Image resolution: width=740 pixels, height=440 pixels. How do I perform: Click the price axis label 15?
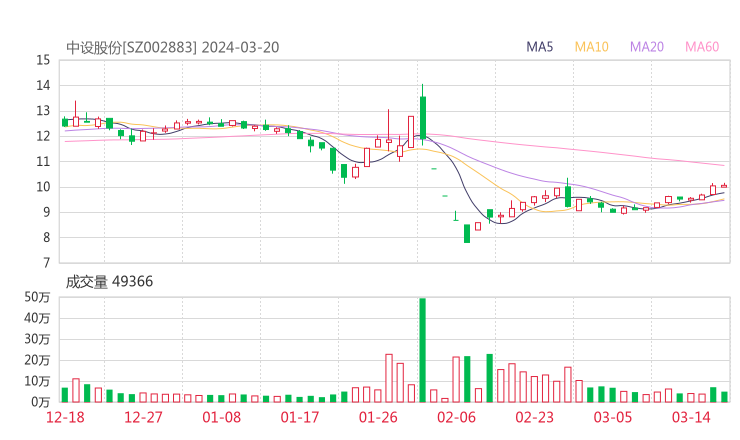click(43, 60)
